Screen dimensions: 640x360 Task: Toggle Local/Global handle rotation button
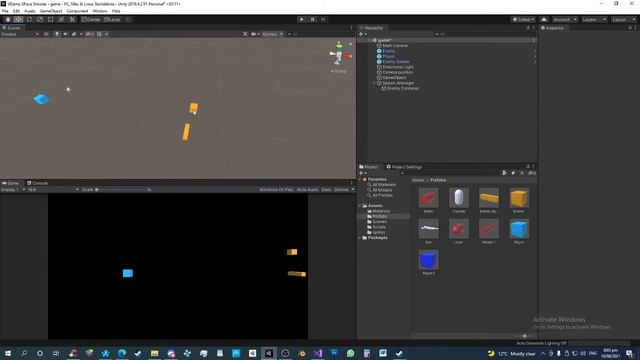pyautogui.click(x=112, y=20)
